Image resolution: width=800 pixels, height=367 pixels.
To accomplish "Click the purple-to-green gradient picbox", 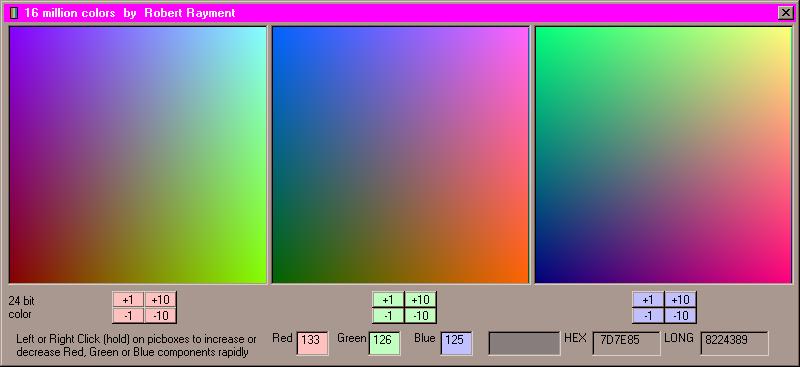I will coord(138,155).
